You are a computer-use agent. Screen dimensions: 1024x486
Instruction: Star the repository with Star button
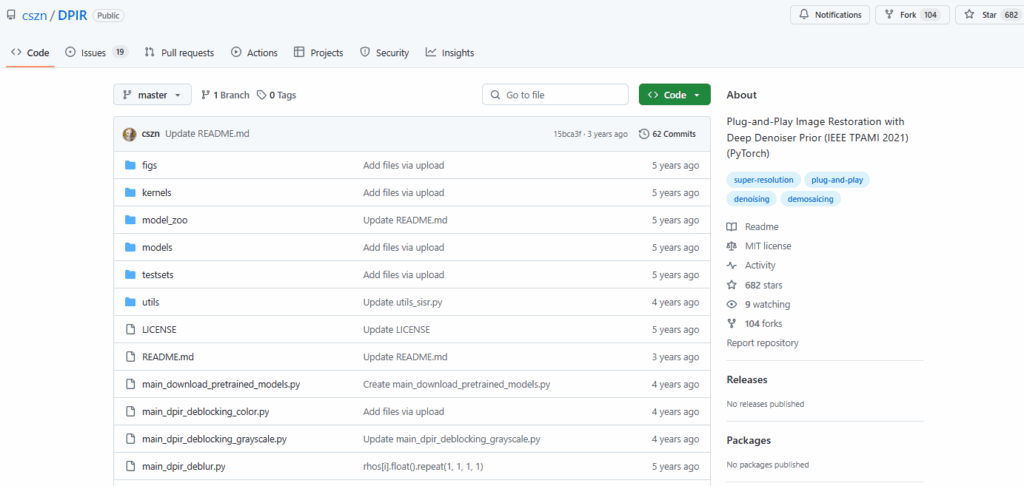tap(989, 15)
